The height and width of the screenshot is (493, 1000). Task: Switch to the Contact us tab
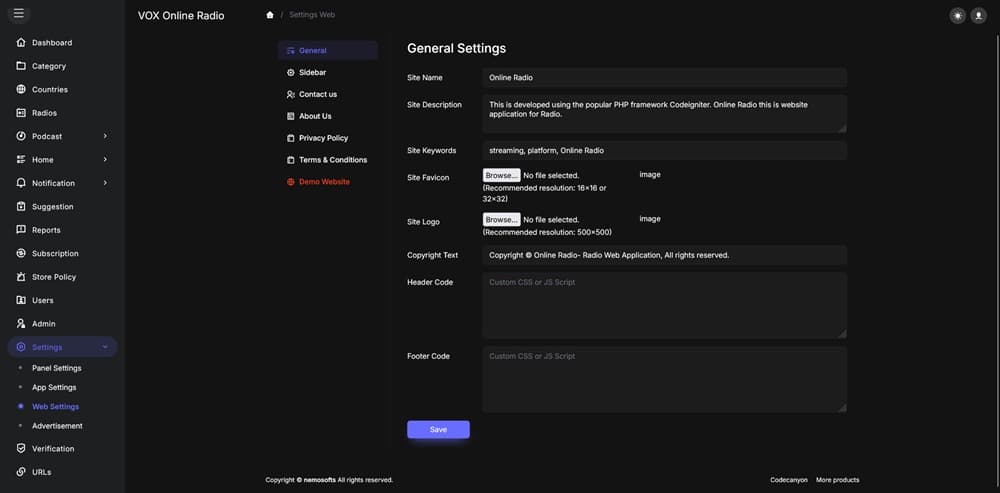[317, 94]
